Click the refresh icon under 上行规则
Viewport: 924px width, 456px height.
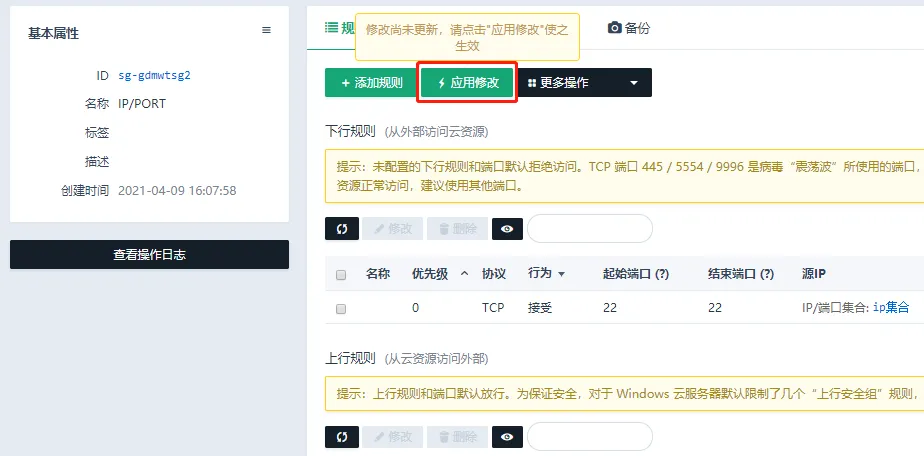(341, 437)
